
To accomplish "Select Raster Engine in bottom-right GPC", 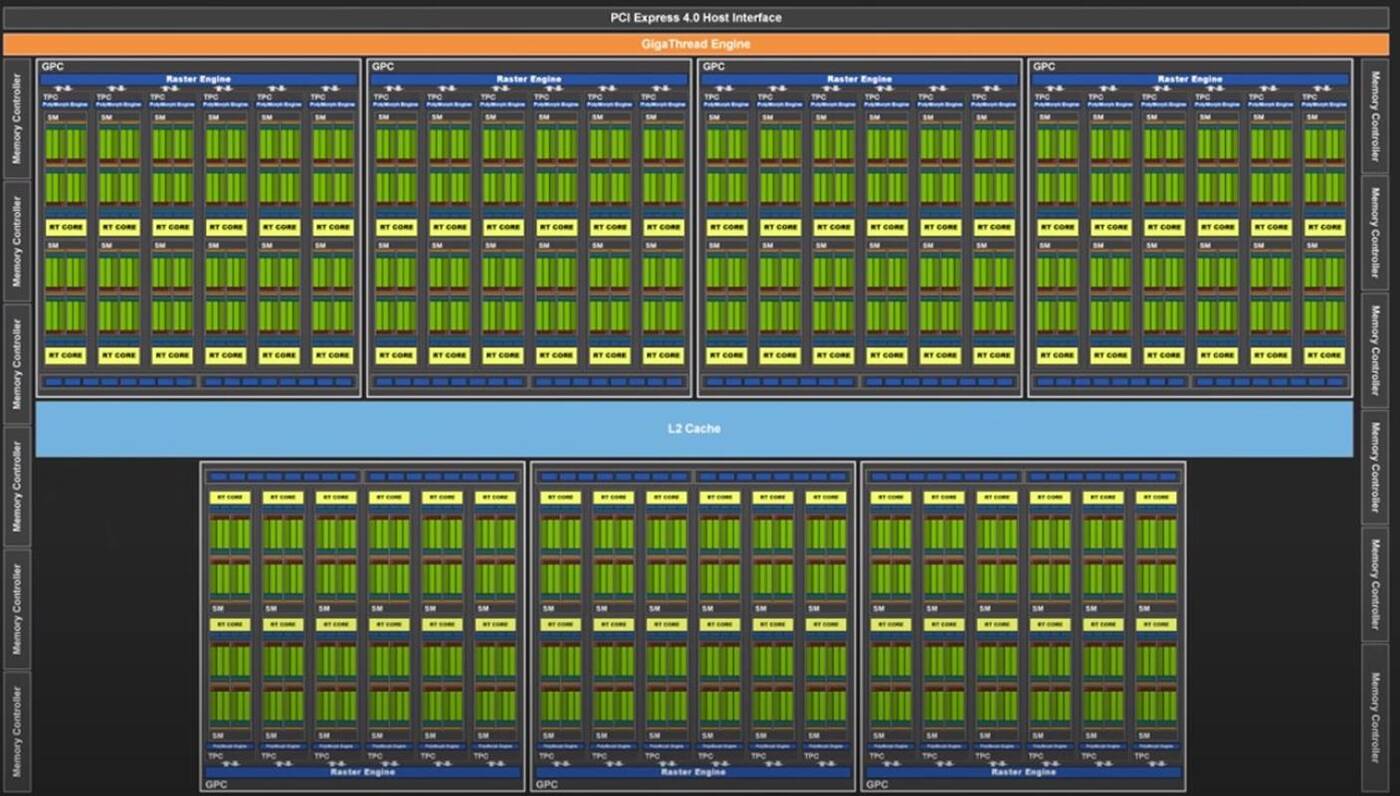I will click(1023, 772).
